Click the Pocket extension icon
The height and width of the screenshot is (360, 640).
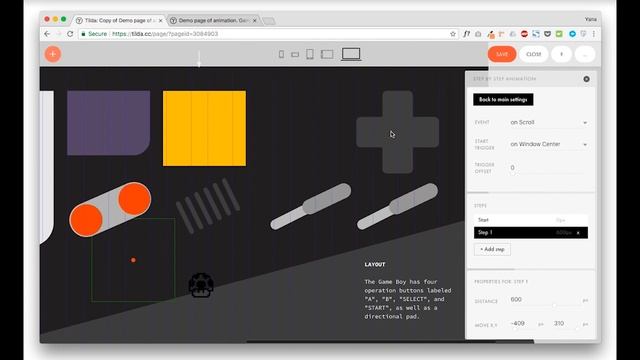coord(547,34)
